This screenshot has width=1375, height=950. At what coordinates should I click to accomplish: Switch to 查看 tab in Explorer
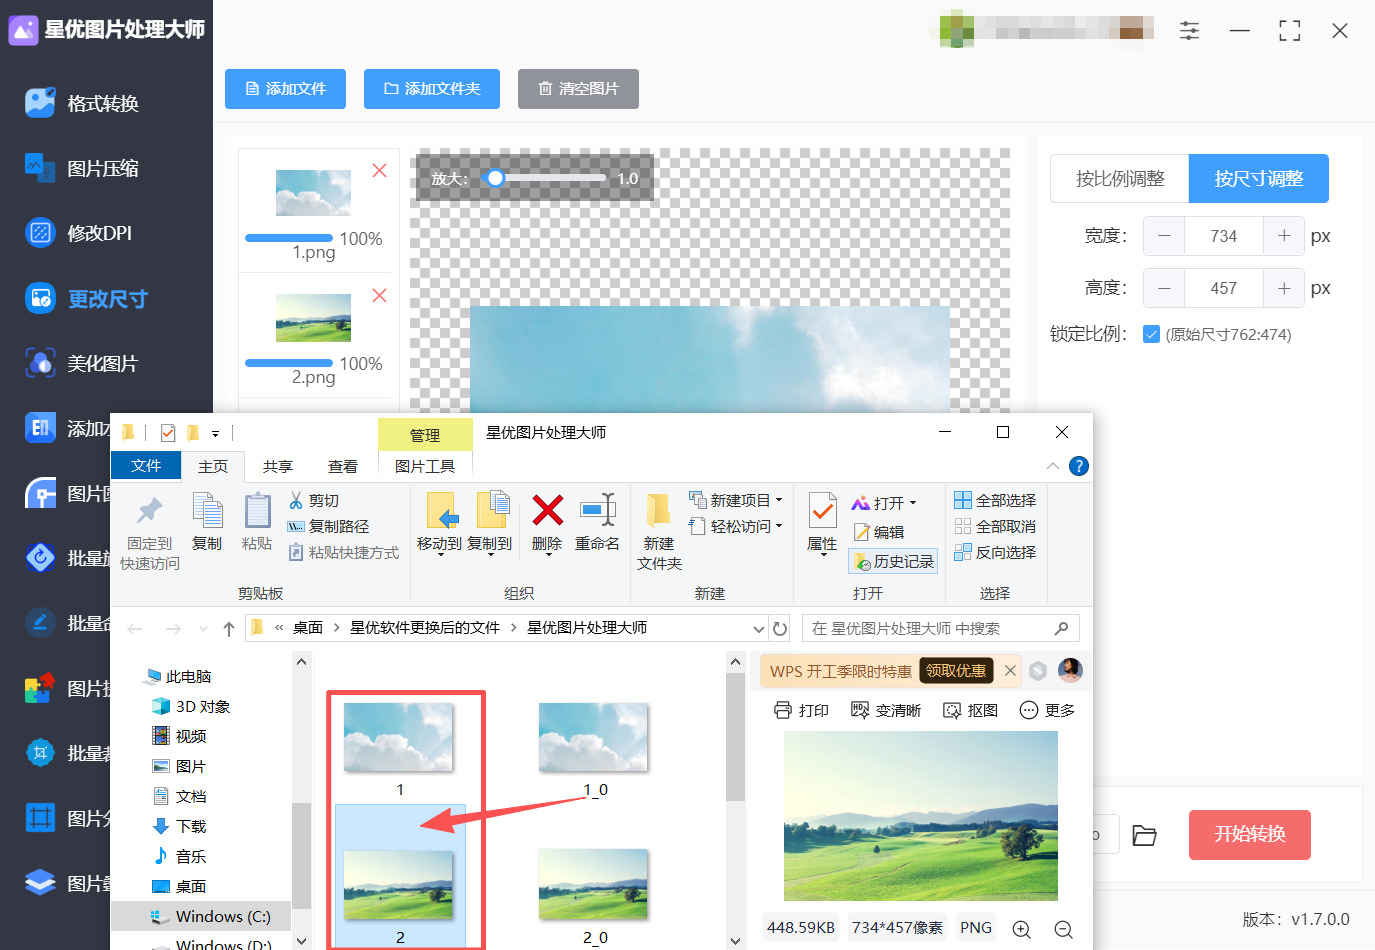pyautogui.click(x=343, y=466)
